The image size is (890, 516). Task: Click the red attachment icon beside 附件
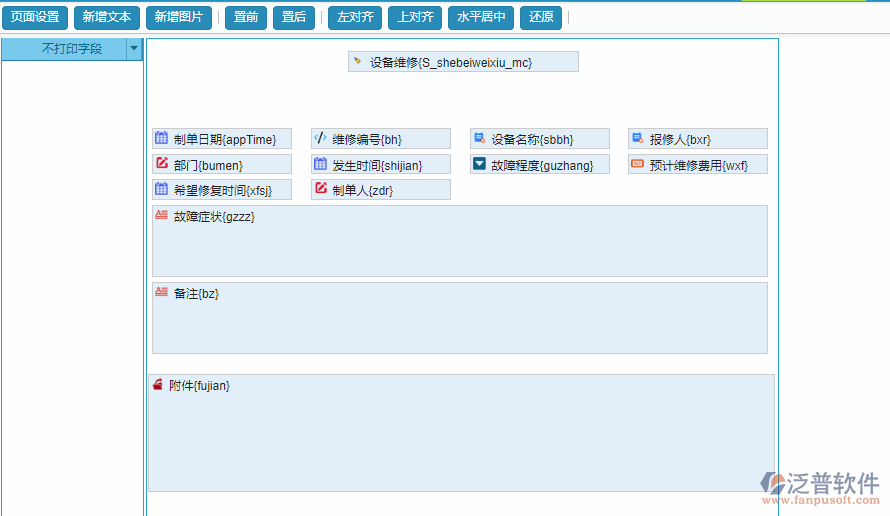point(157,385)
